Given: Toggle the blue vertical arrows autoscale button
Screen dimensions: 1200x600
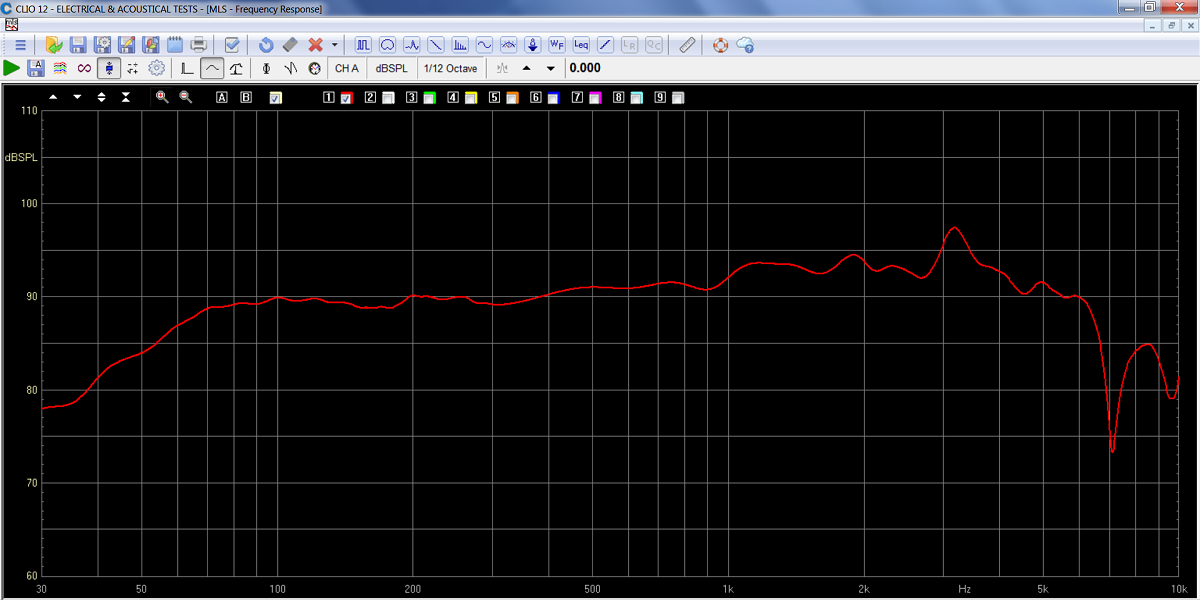Looking at the screenshot, I should (108, 68).
